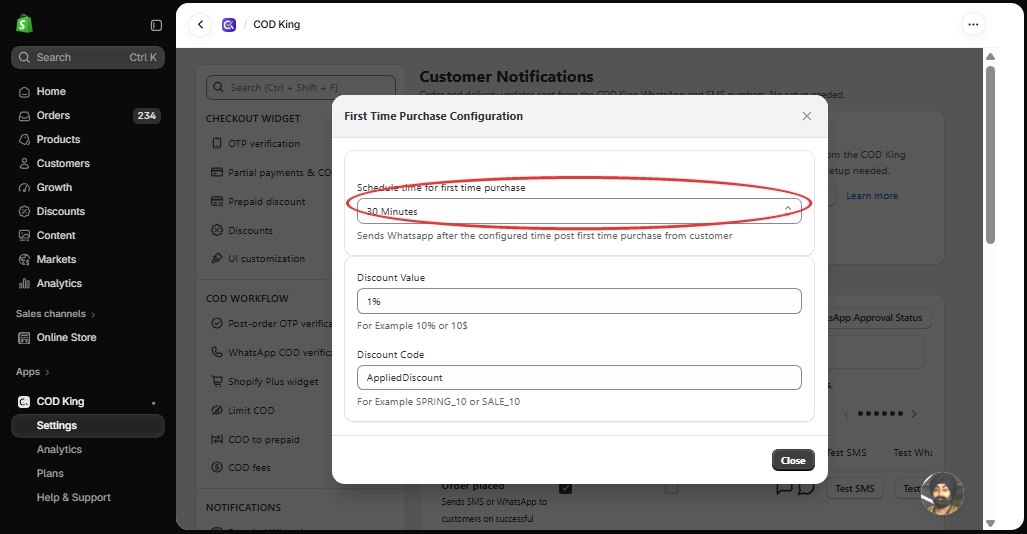The width and height of the screenshot is (1027, 534).
Task: Open Plans under COD King
Action: (50, 474)
